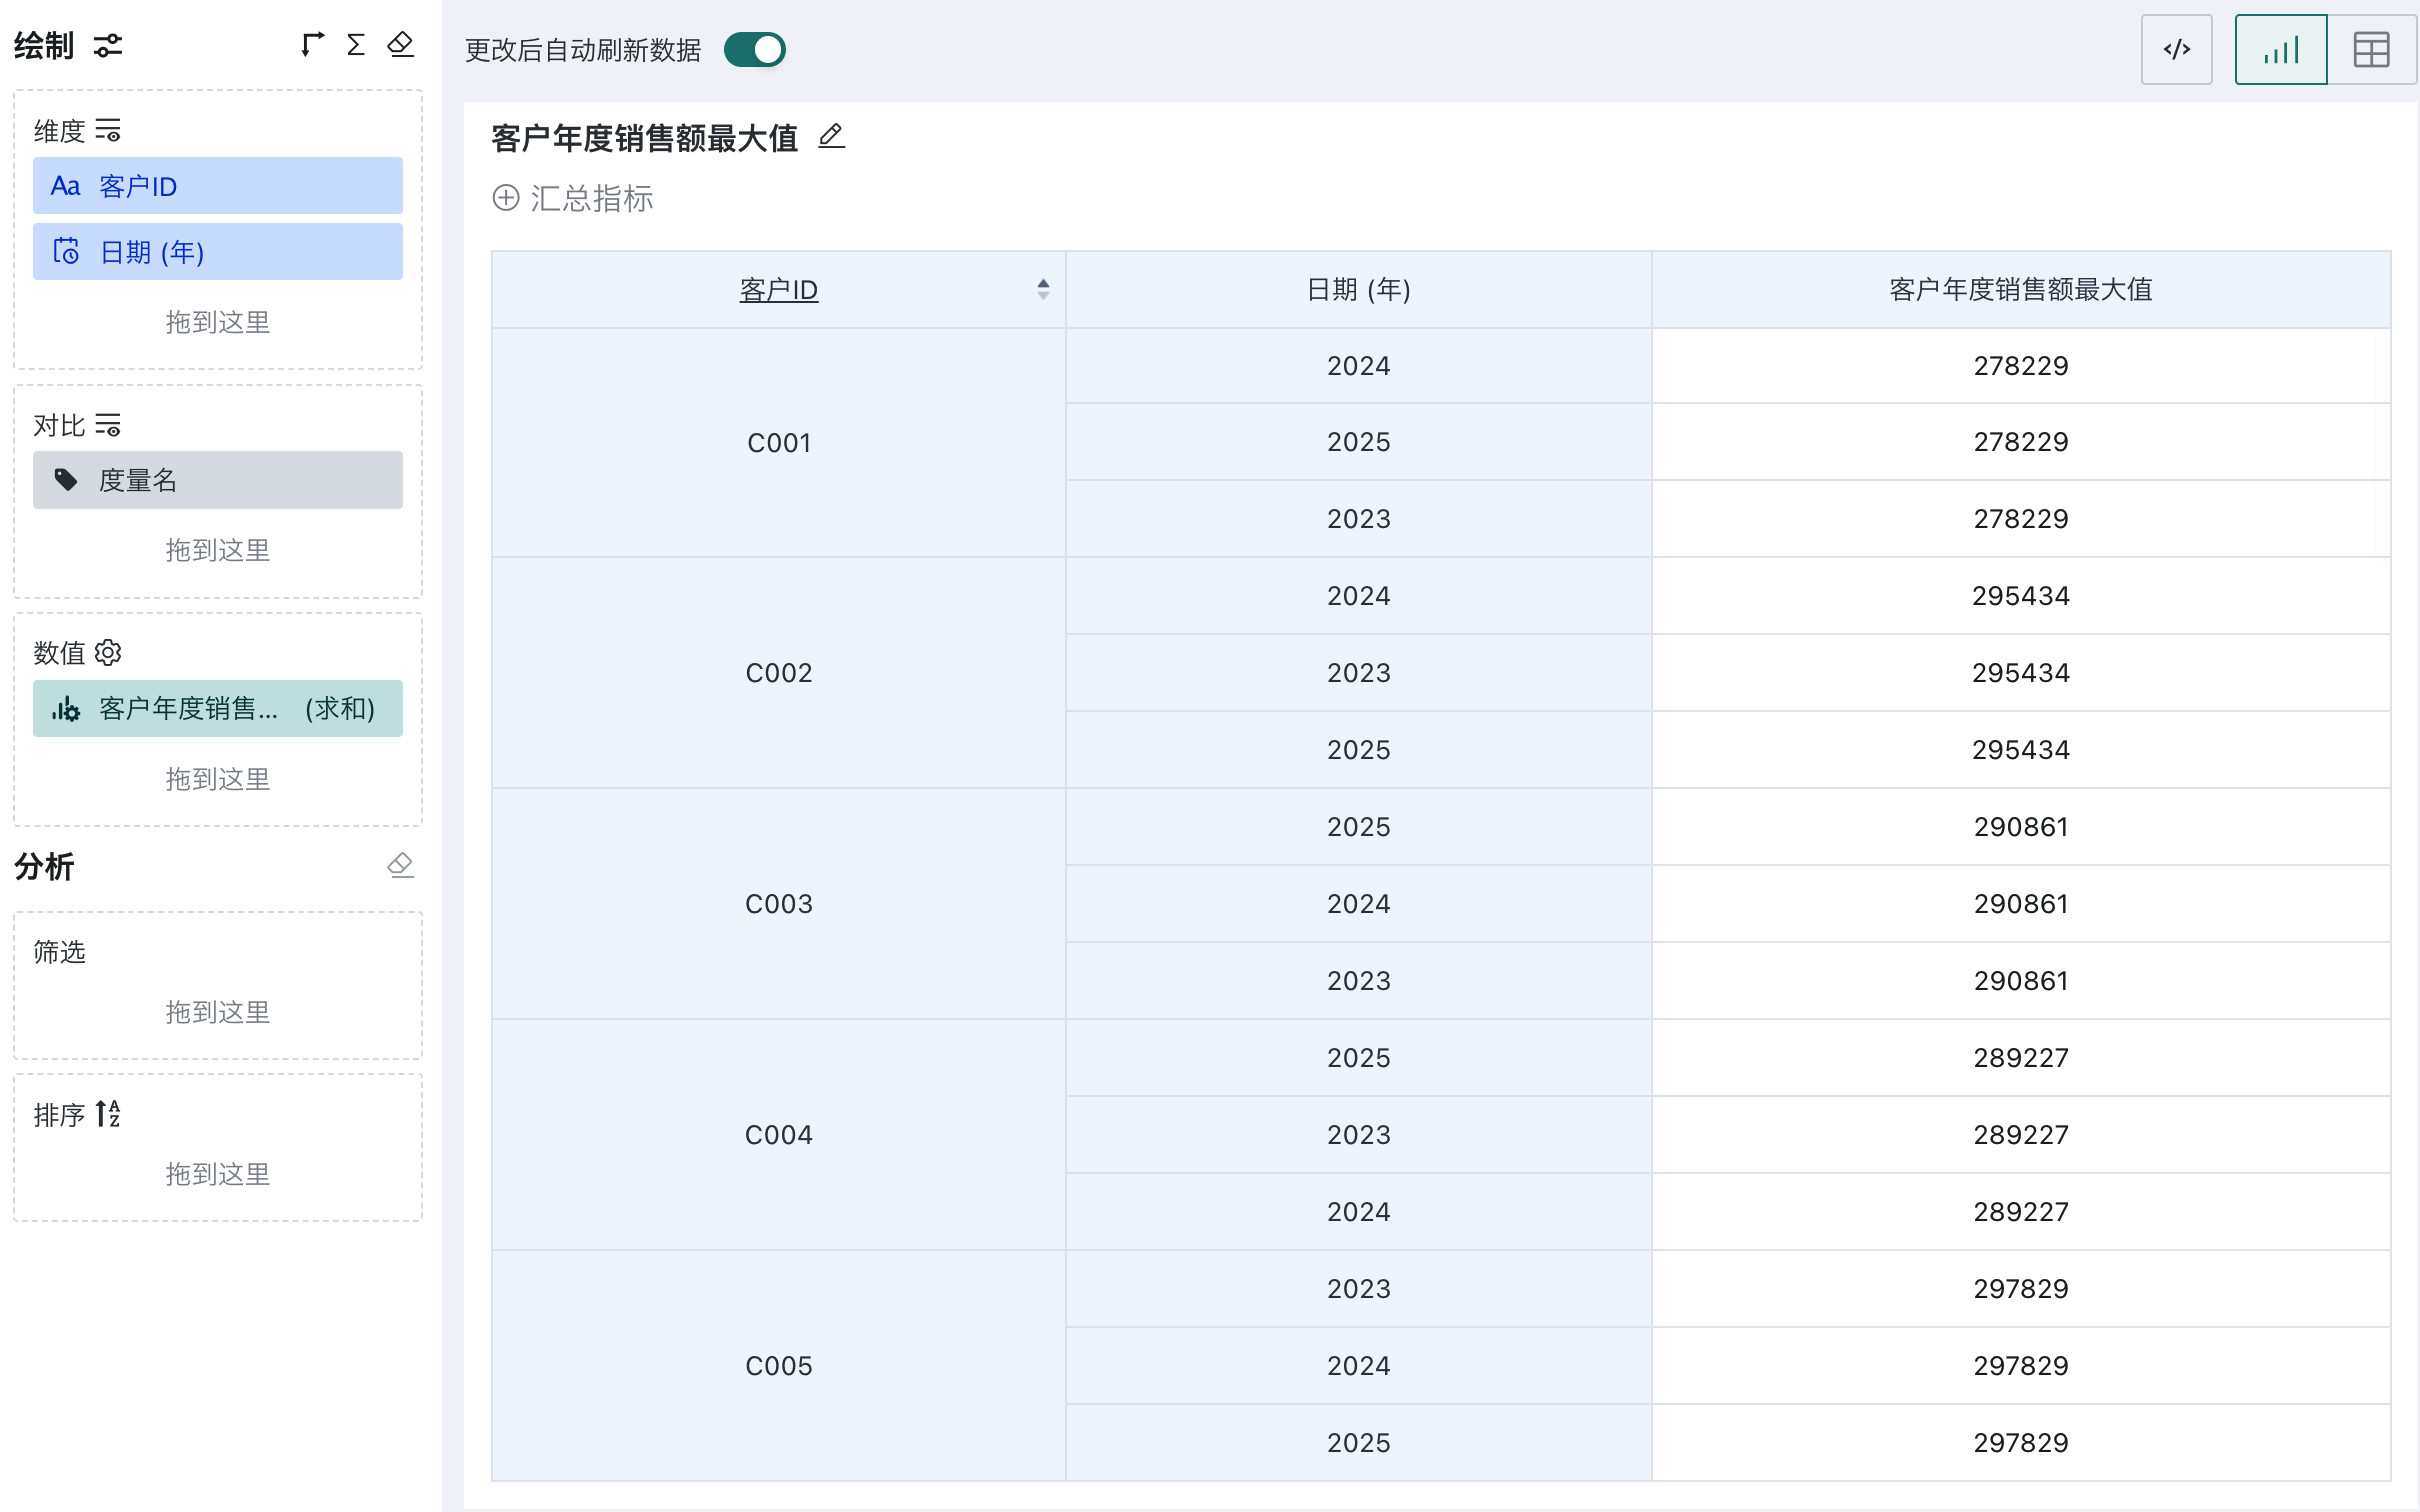
Task: Clear drawing with eraser icon beside 绘制
Action: pos(400,44)
